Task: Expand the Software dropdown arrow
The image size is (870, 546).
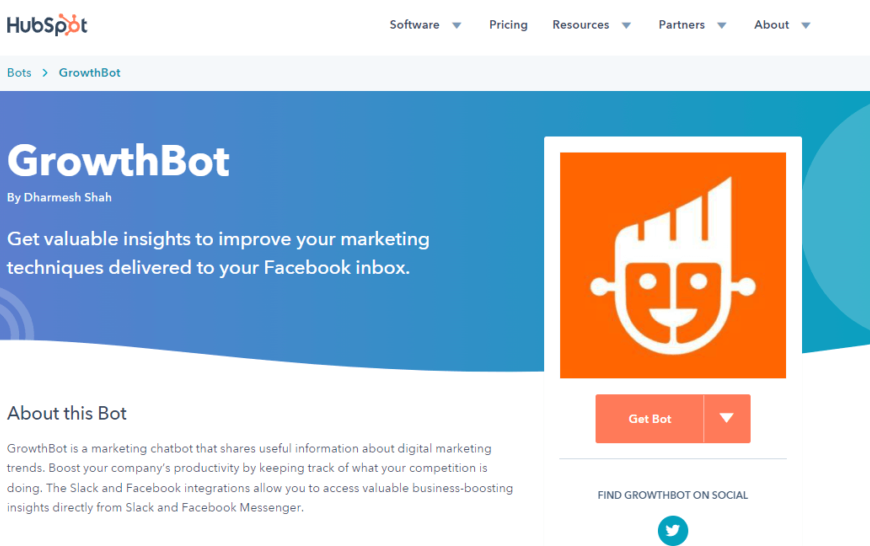Action: tap(457, 26)
